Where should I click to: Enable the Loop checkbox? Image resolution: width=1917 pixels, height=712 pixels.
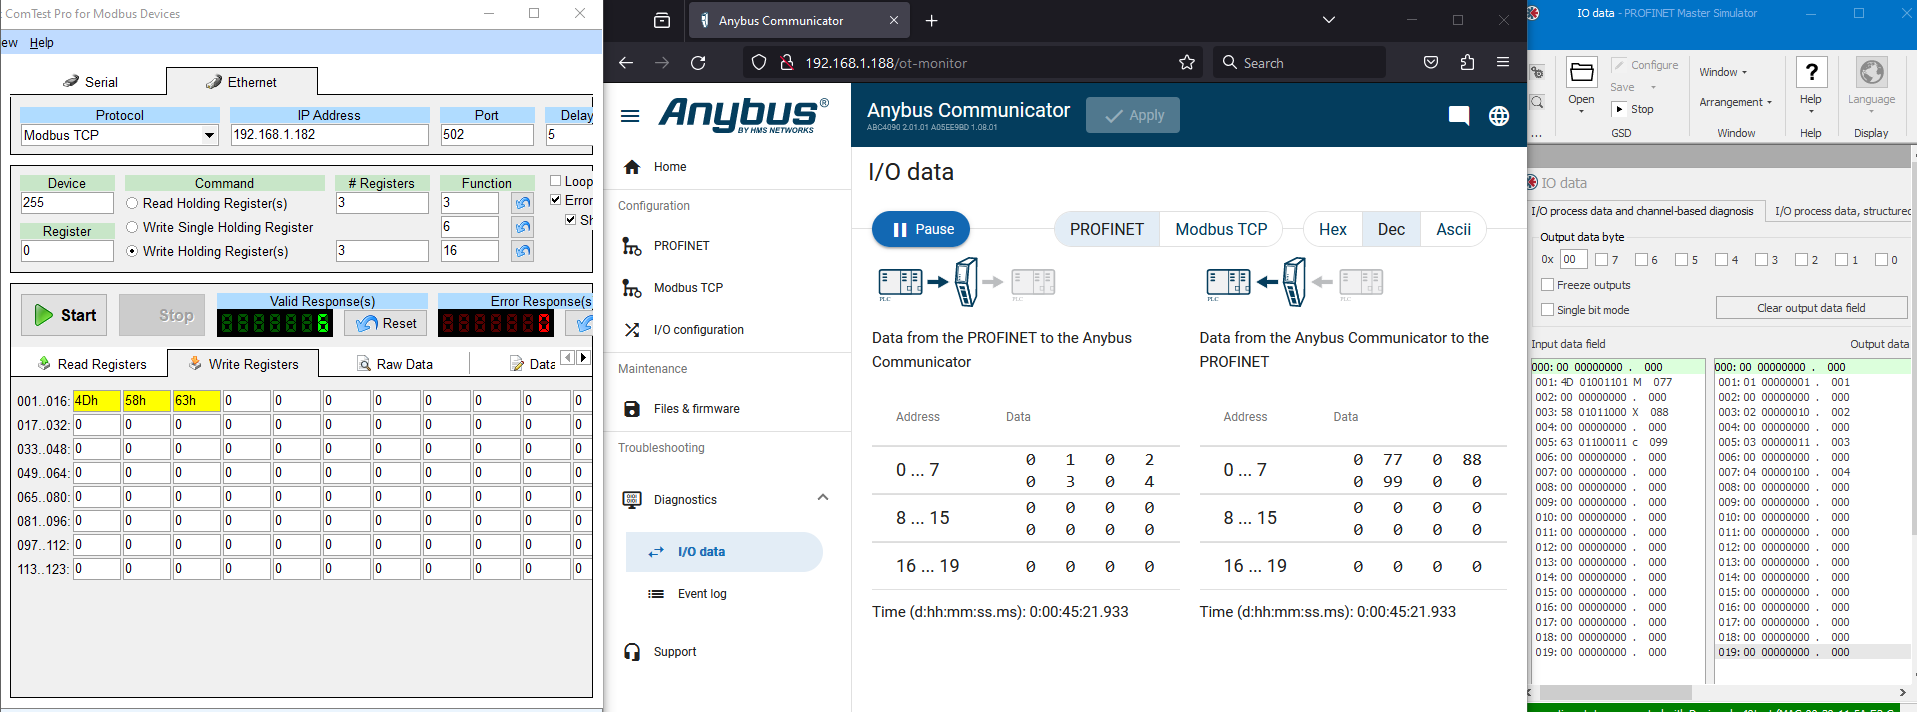pos(556,181)
